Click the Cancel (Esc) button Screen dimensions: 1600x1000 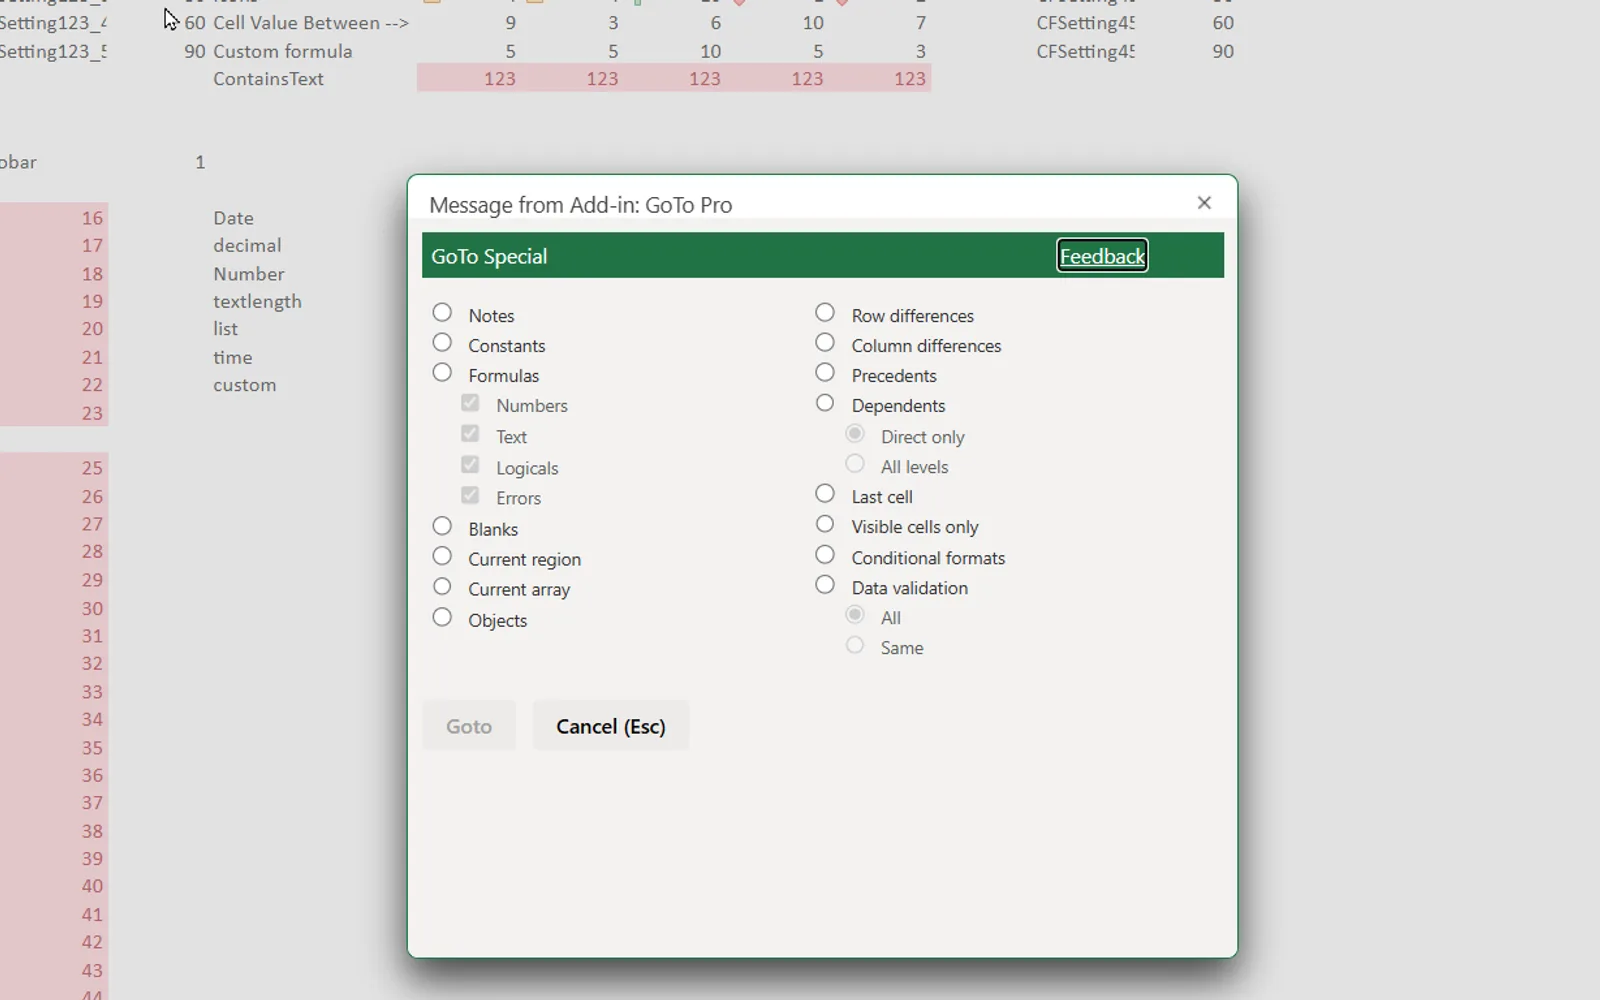tap(611, 726)
